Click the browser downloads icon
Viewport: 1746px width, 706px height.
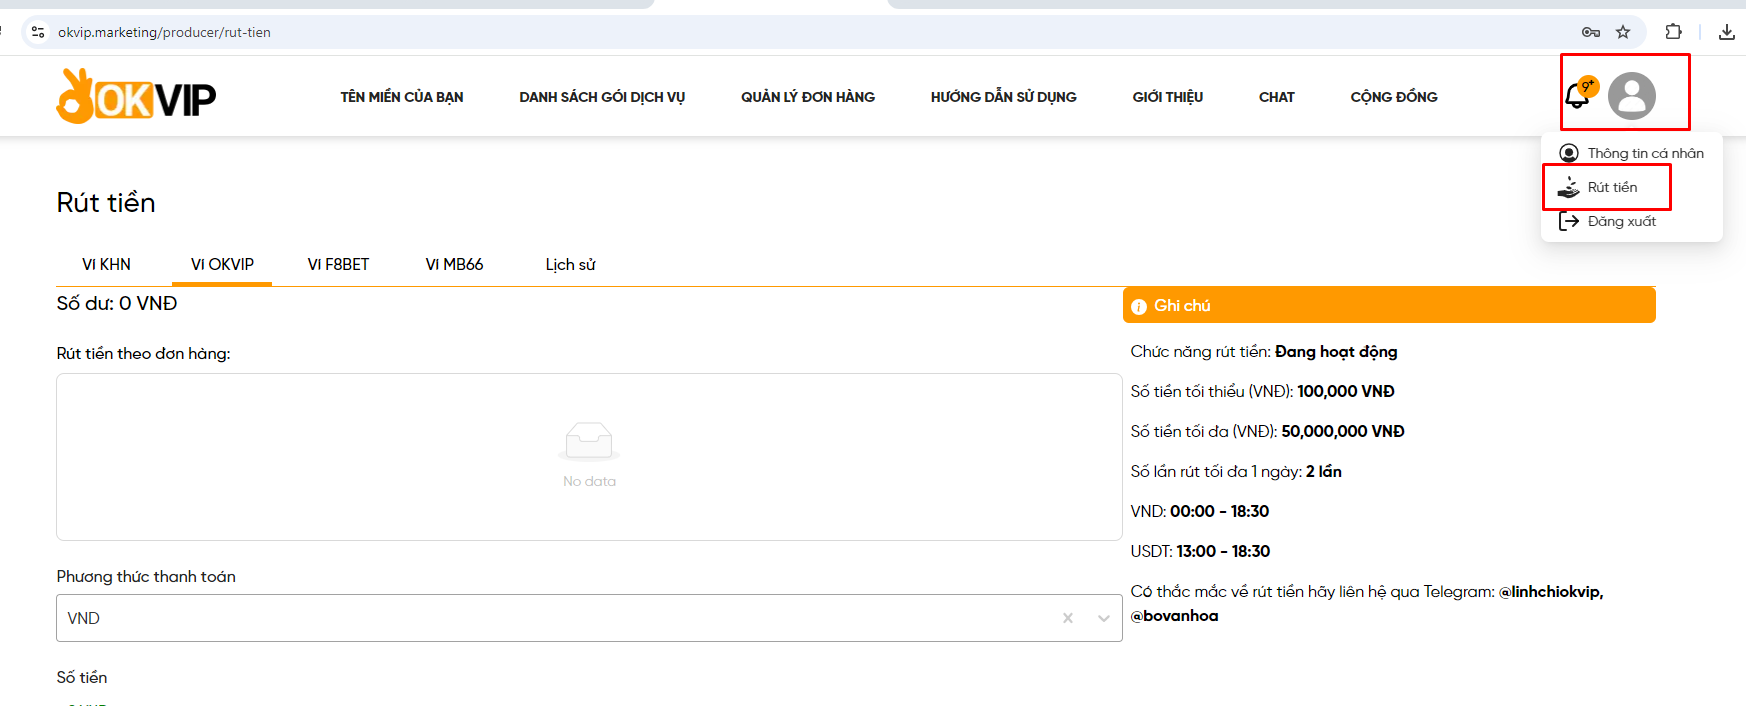[1726, 32]
